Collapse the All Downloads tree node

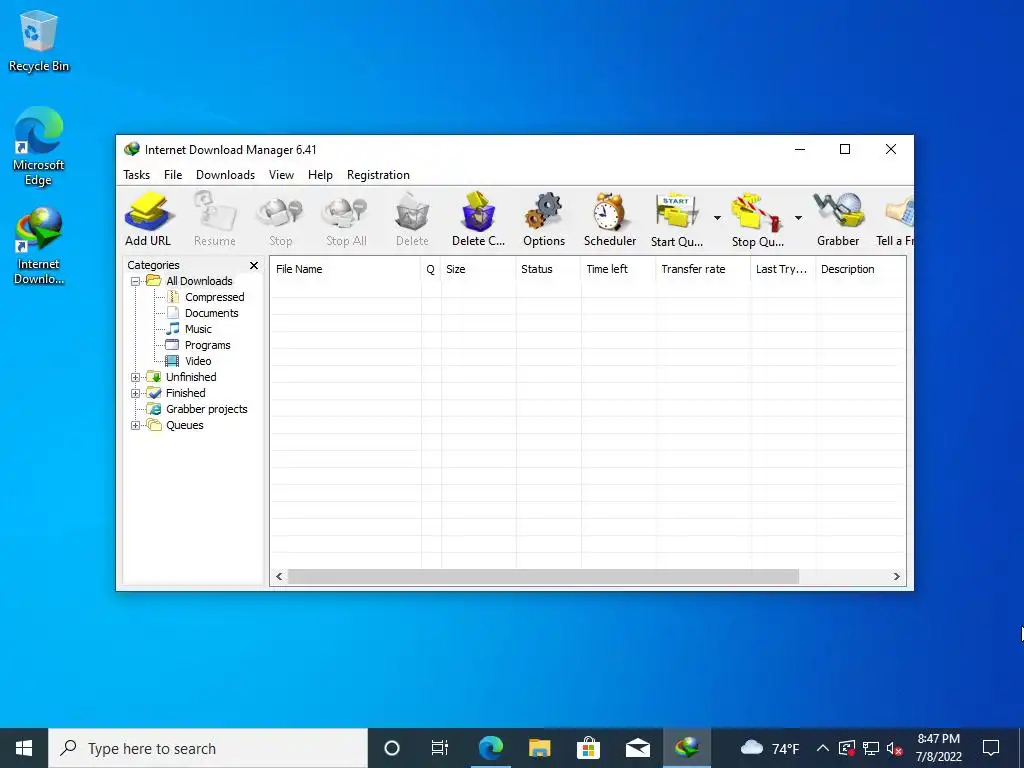[x=135, y=281]
